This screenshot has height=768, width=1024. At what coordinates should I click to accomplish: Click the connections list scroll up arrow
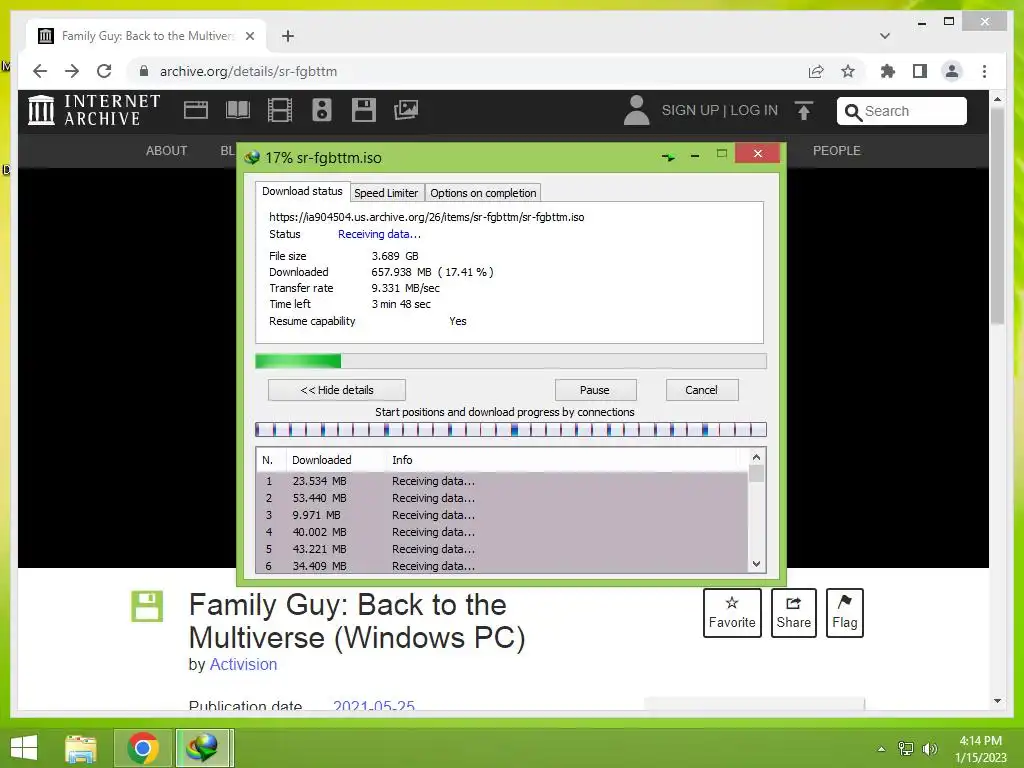(x=756, y=458)
